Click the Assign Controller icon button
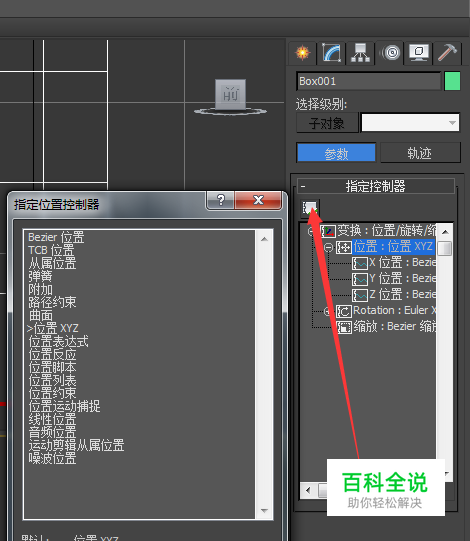This screenshot has height=541, width=470. 310,208
